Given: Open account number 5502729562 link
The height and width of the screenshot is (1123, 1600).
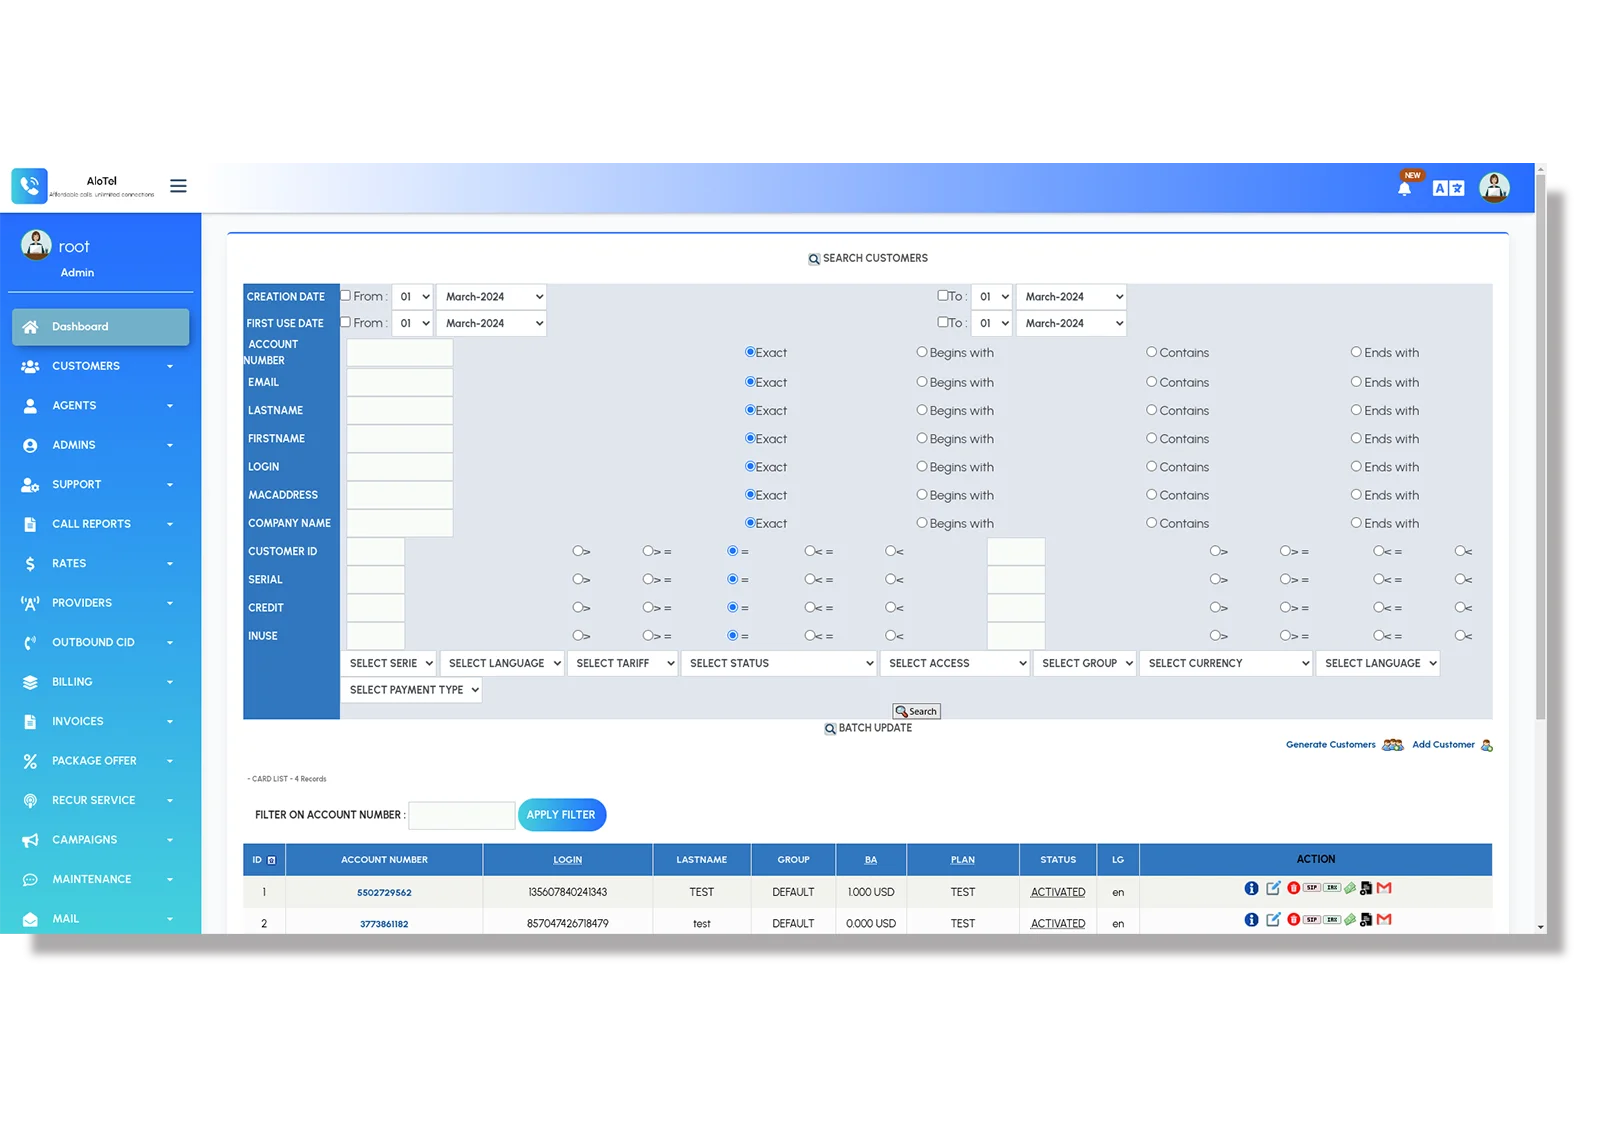Looking at the screenshot, I should pos(384,893).
